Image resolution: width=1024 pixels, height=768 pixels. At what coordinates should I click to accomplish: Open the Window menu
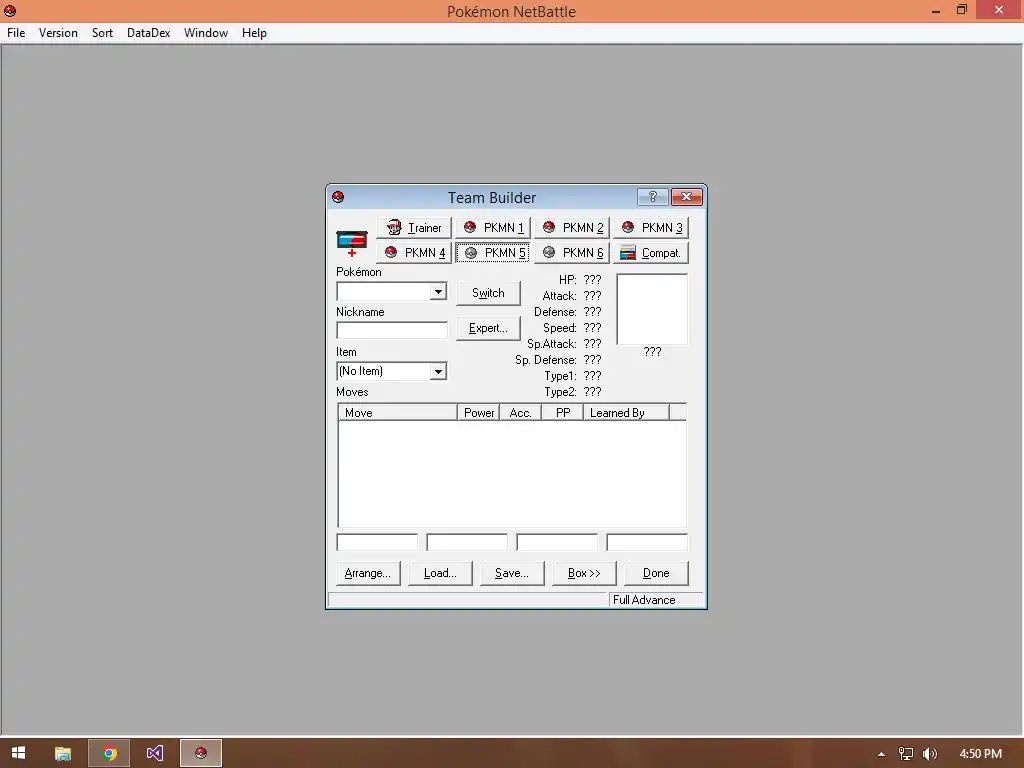coord(206,33)
